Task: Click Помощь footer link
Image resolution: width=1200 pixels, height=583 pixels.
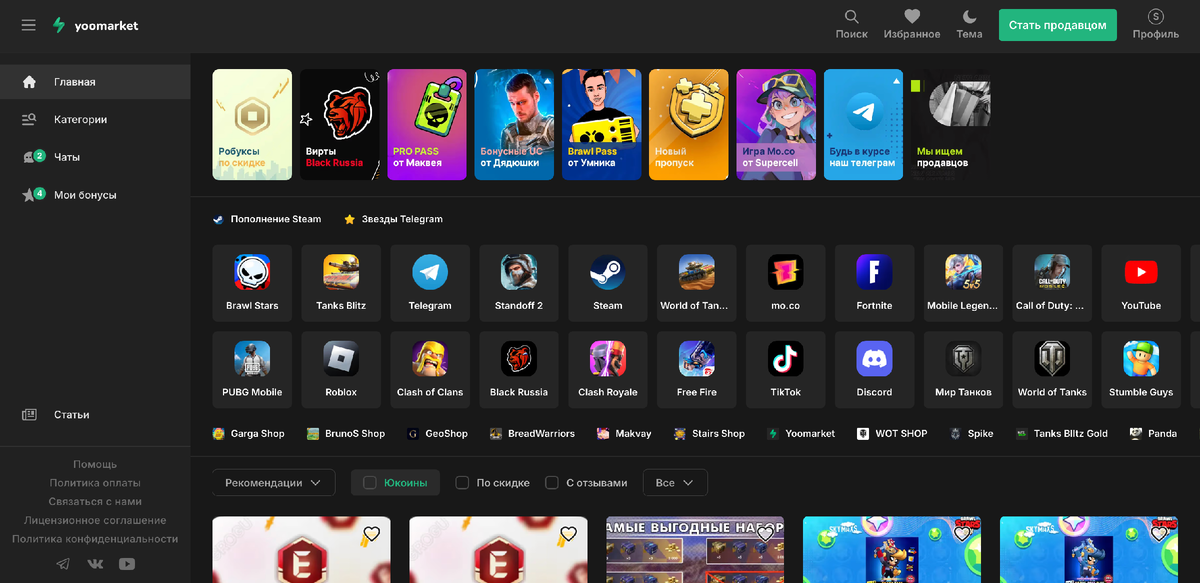Action: pos(95,464)
